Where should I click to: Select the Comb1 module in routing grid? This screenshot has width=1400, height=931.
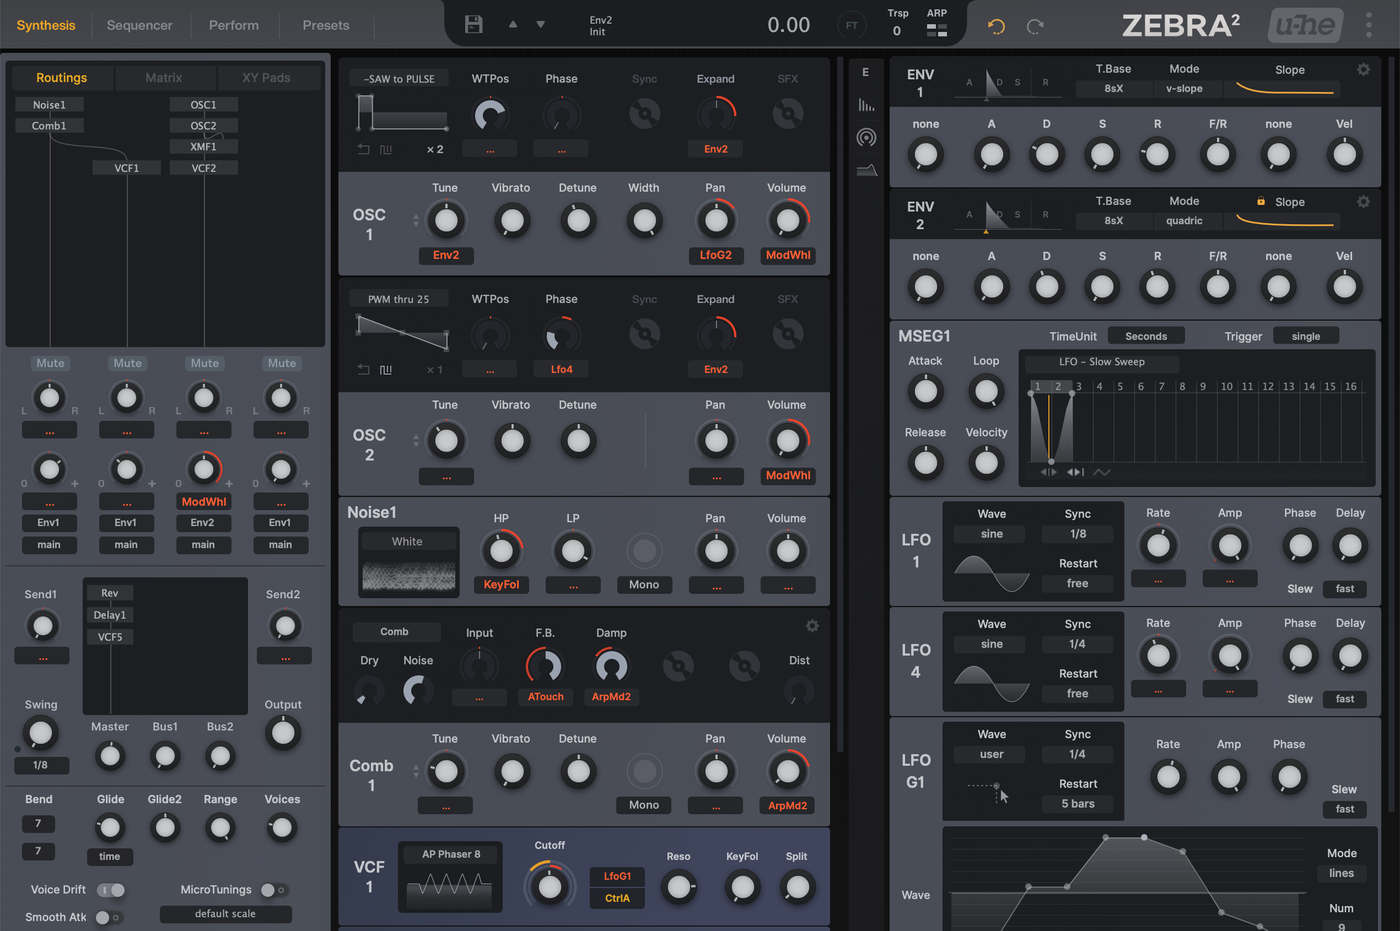pyautogui.click(x=49, y=125)
